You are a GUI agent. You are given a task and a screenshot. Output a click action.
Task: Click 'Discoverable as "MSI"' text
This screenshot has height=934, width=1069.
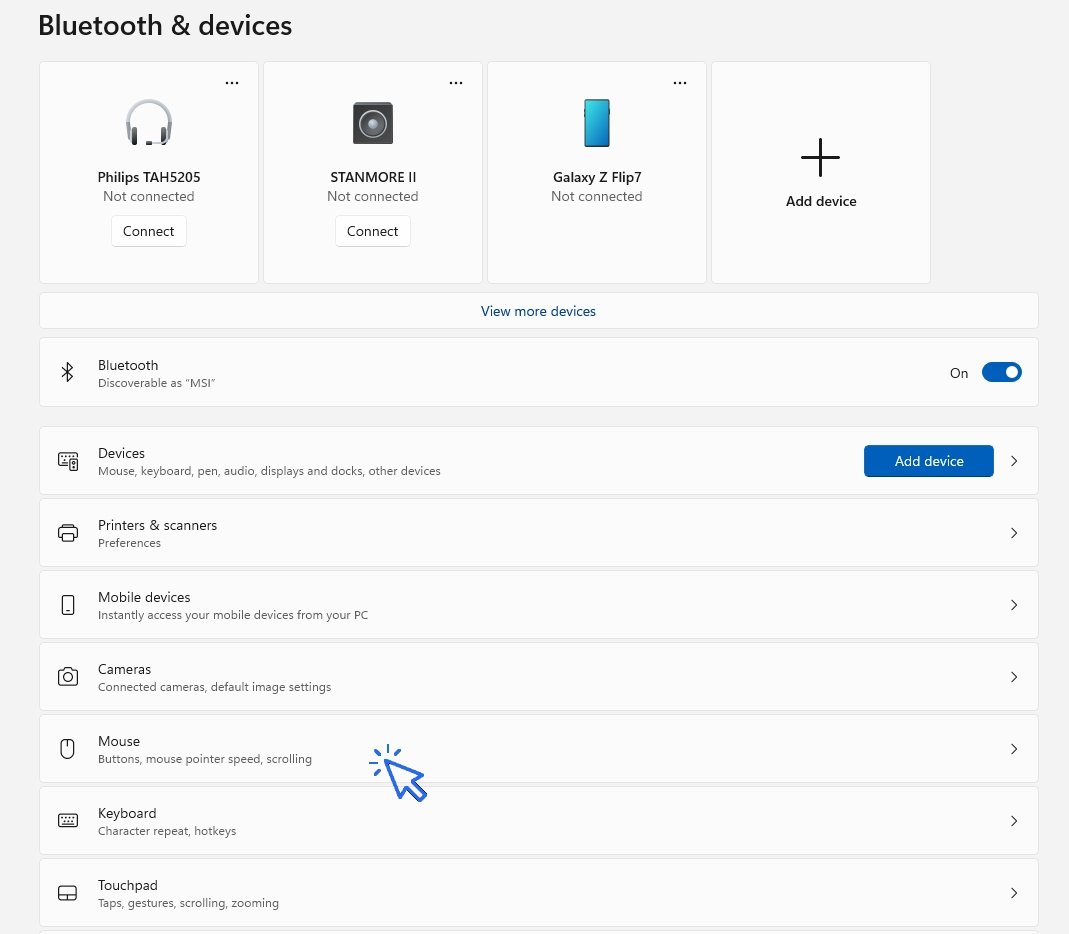pyautogui.click(x=156, y=383)
